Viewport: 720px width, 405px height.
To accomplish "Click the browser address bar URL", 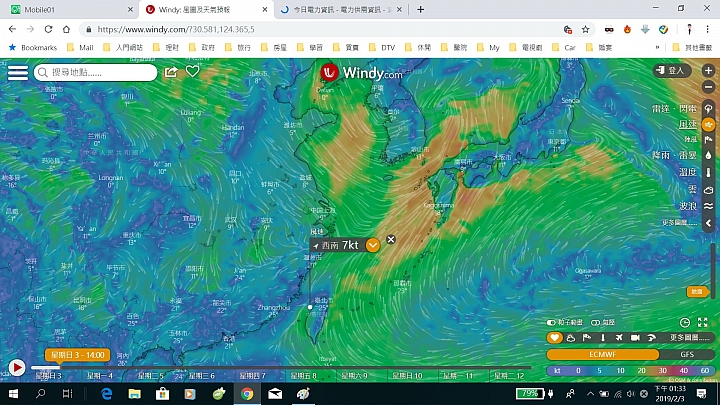I will (176, 29).
